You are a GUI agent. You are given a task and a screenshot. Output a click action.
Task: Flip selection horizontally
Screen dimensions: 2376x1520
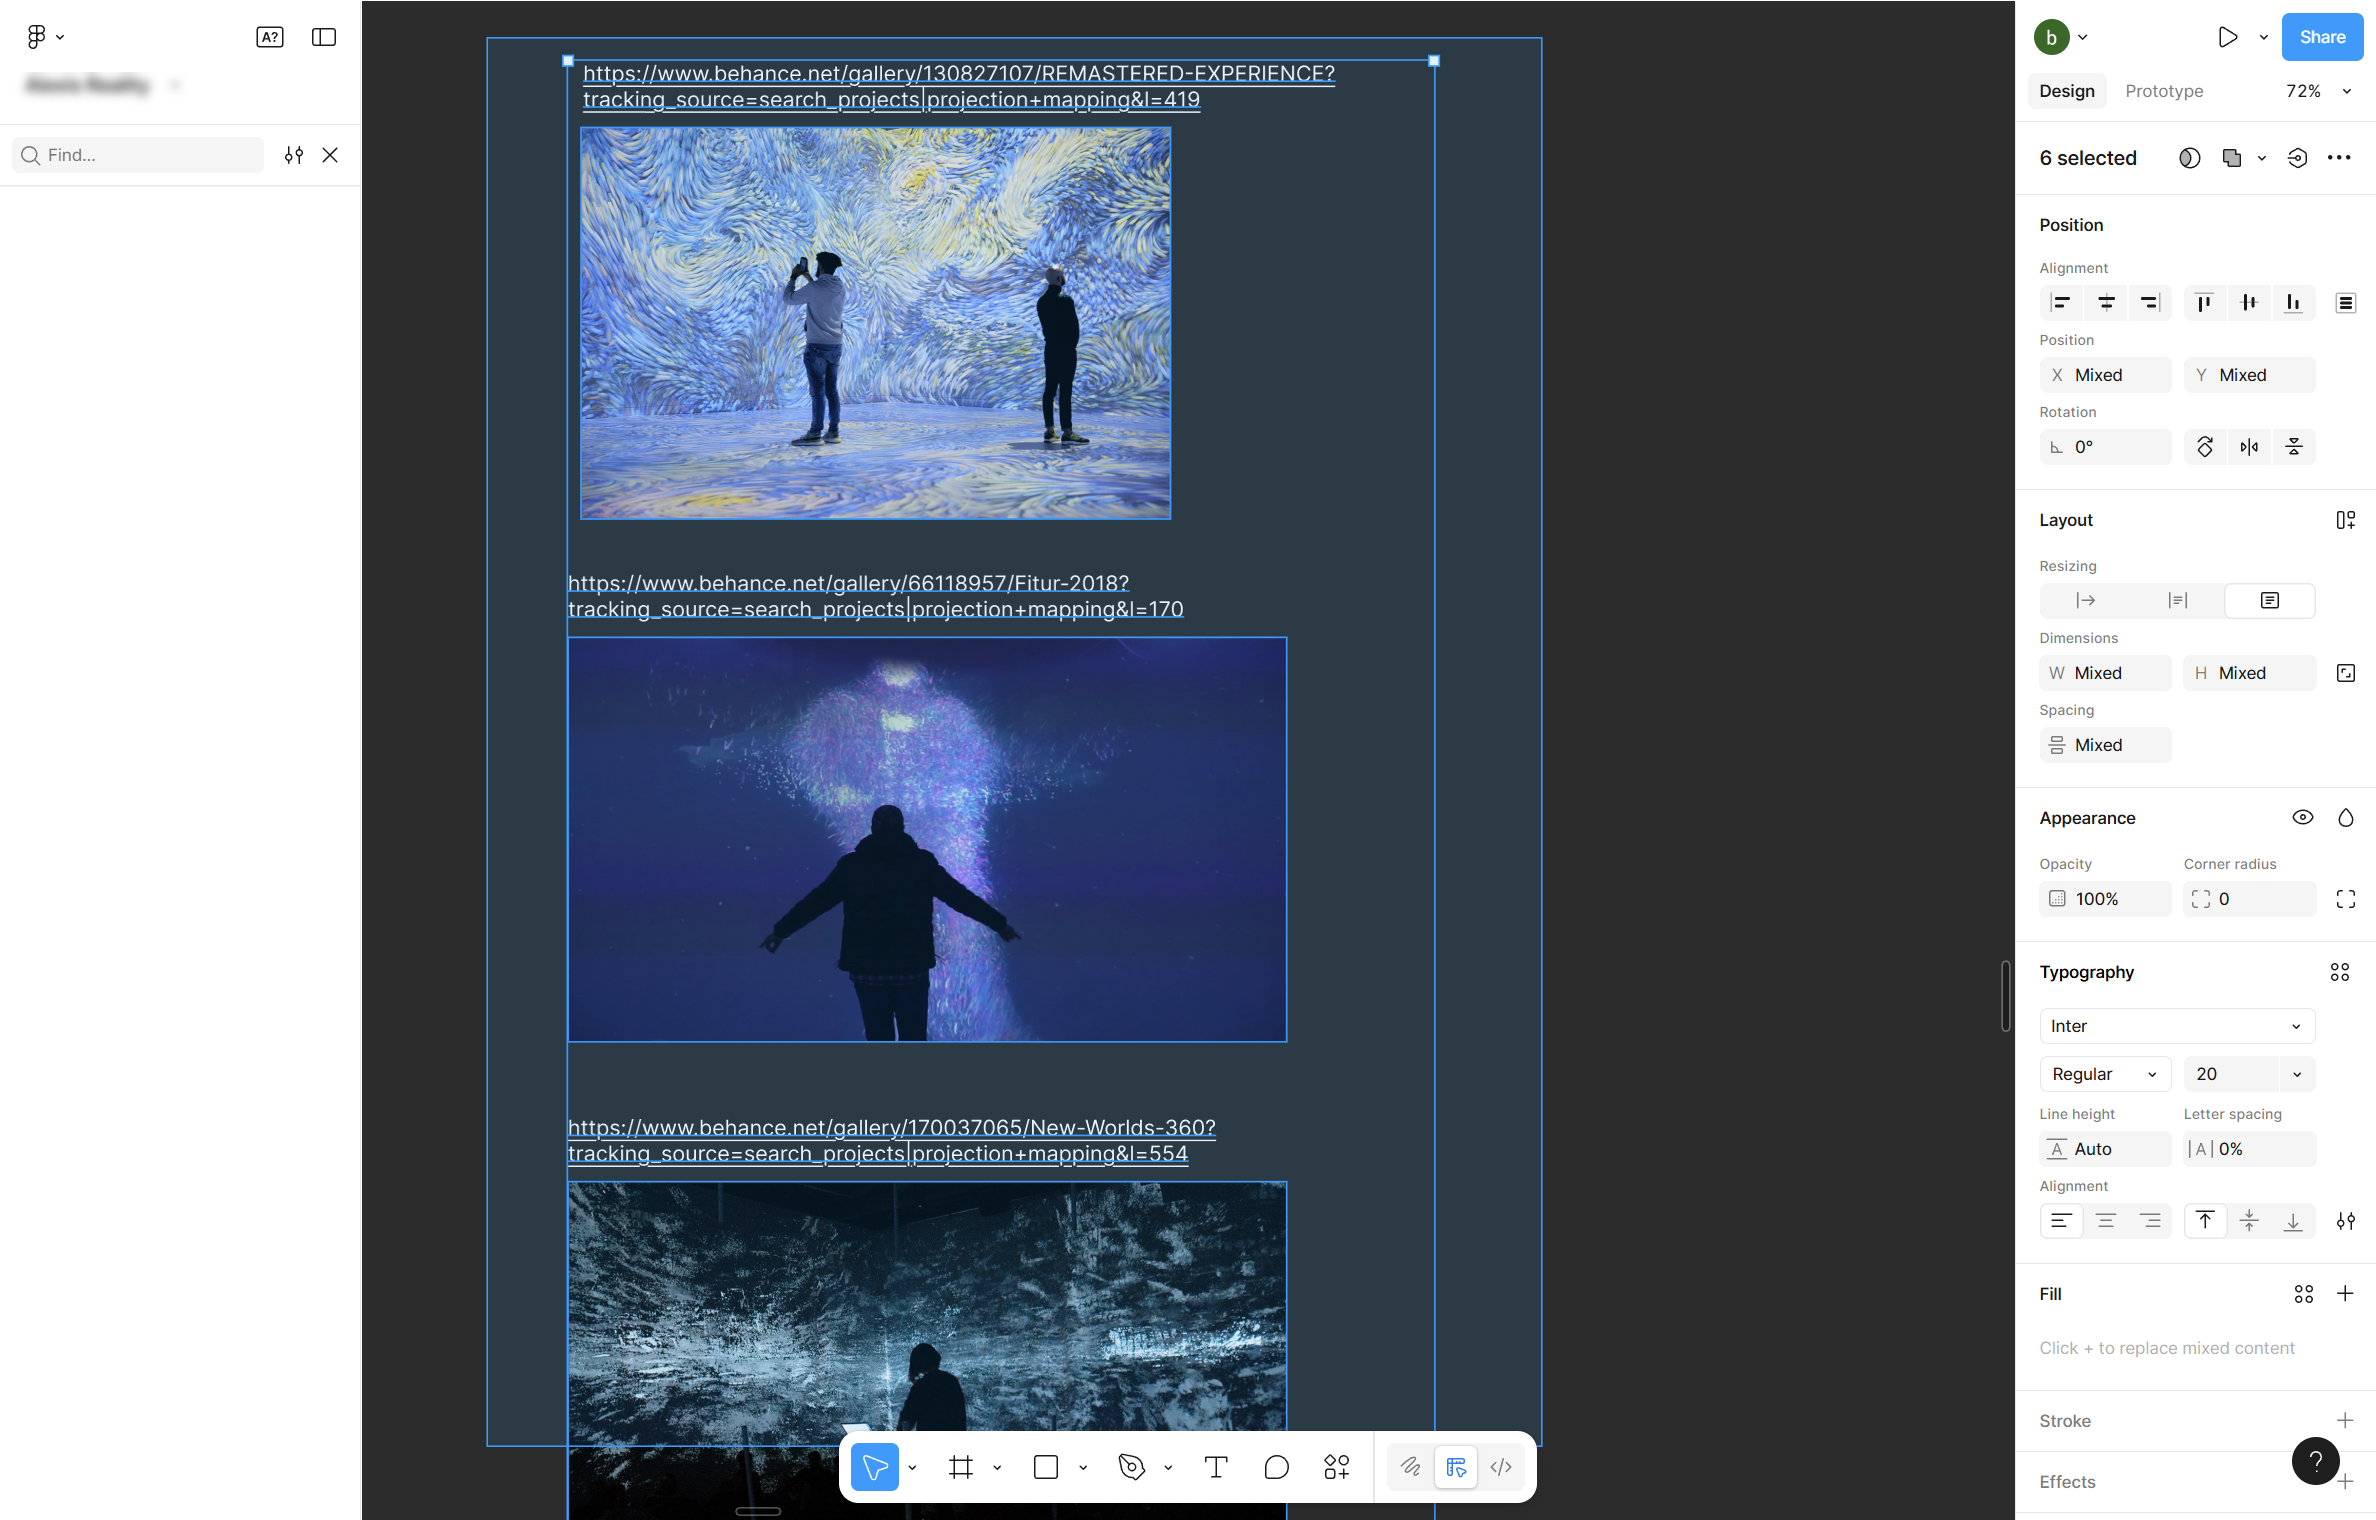2249,447
